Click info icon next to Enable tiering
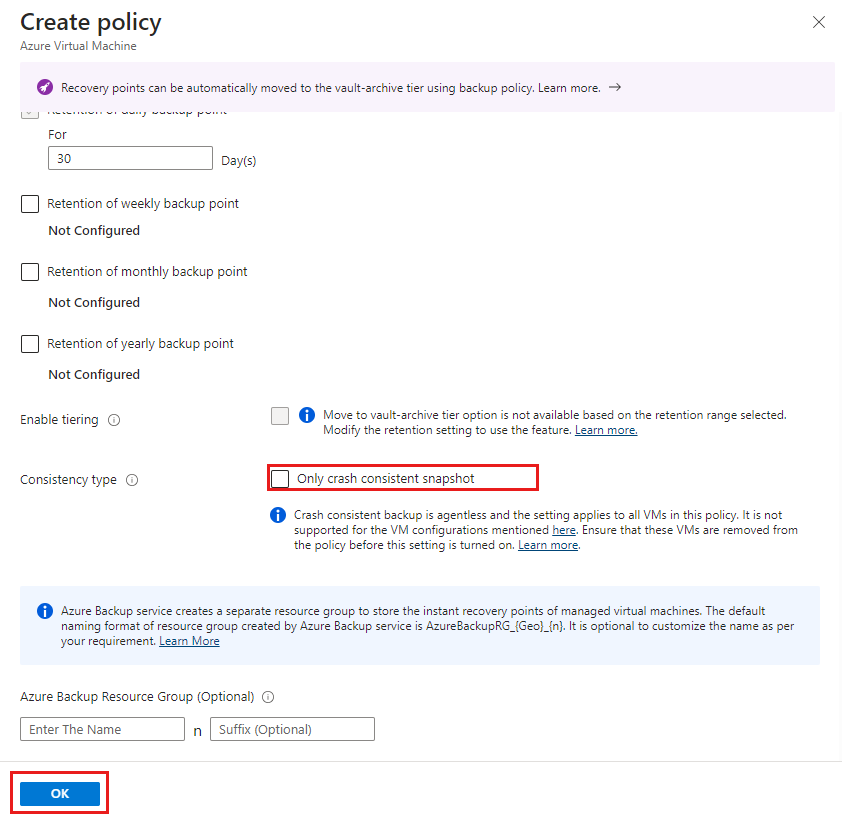This screenshot has height=826, width=842. tap(114, 420)
